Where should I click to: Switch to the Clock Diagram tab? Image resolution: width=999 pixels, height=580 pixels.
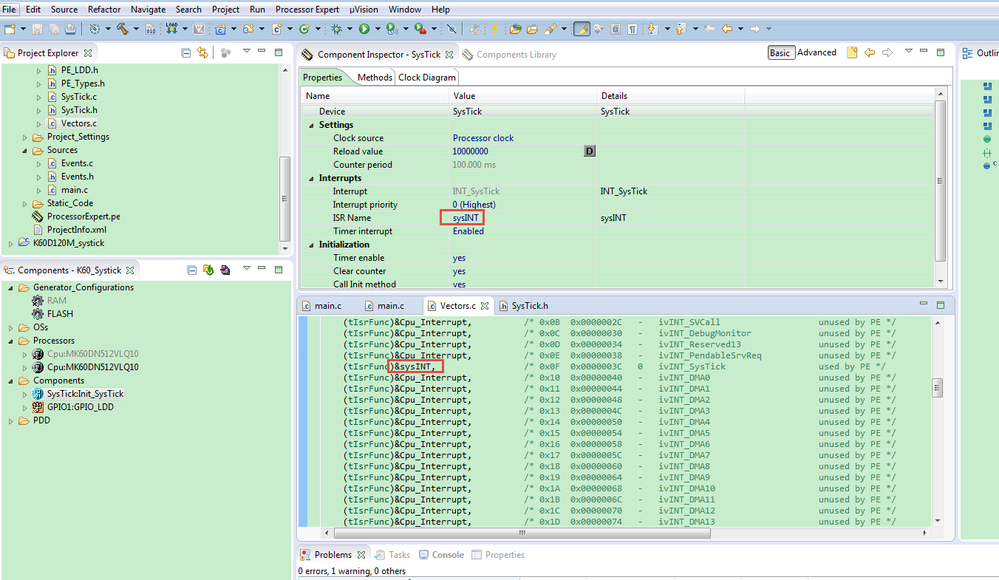[x=427, y=77]
